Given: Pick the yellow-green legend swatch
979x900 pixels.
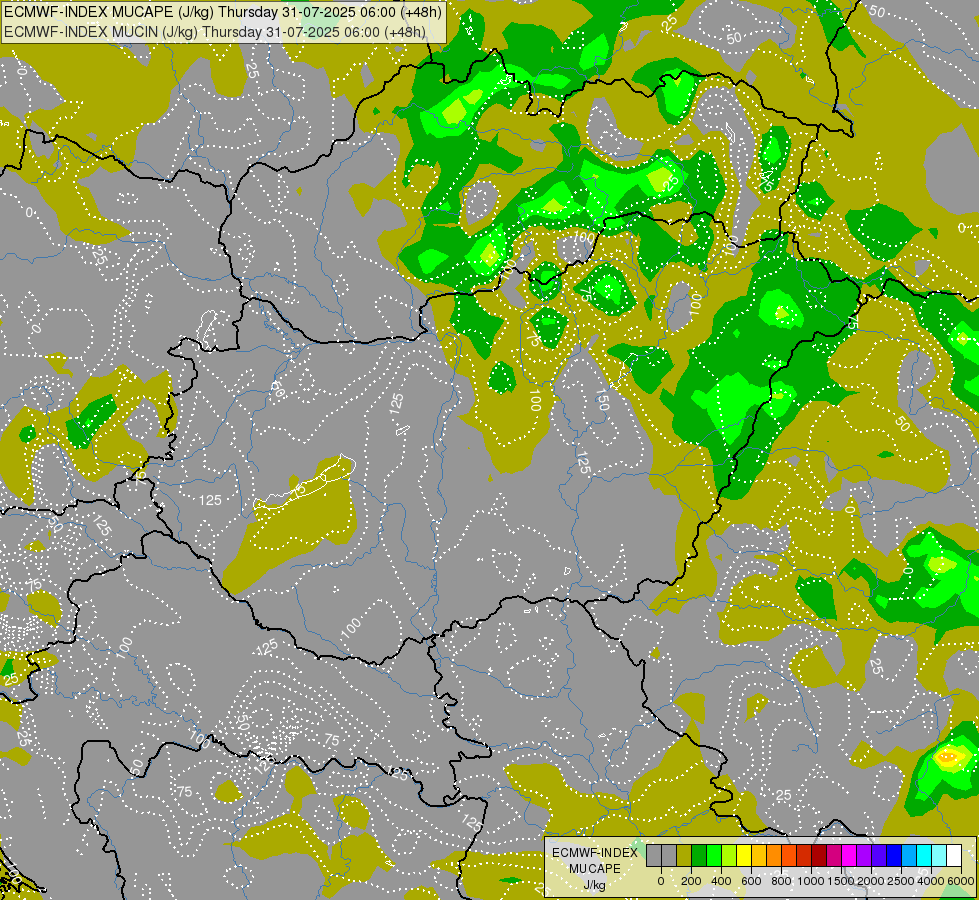Looking at the screenshot, I should (x=729, y=855).
